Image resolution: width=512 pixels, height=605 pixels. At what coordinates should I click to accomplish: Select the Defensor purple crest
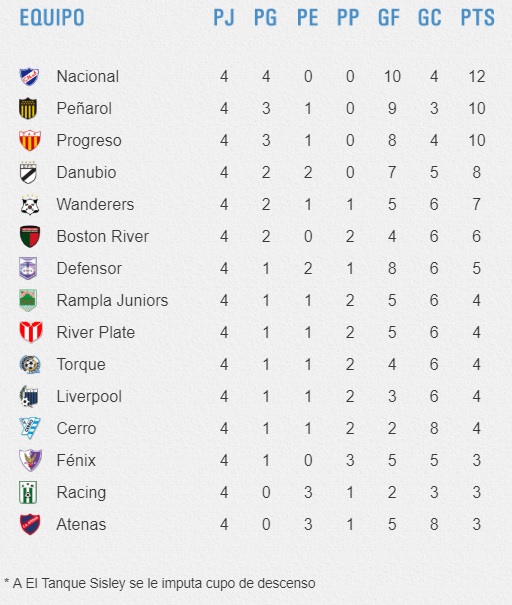coord(28,269)
